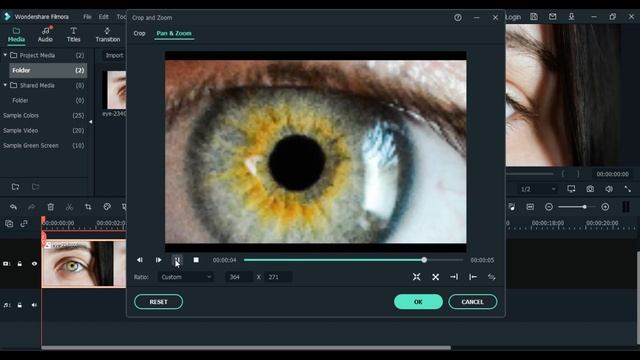
Task: Take a snapshot with camera icon
Action: tap(590, 189)
